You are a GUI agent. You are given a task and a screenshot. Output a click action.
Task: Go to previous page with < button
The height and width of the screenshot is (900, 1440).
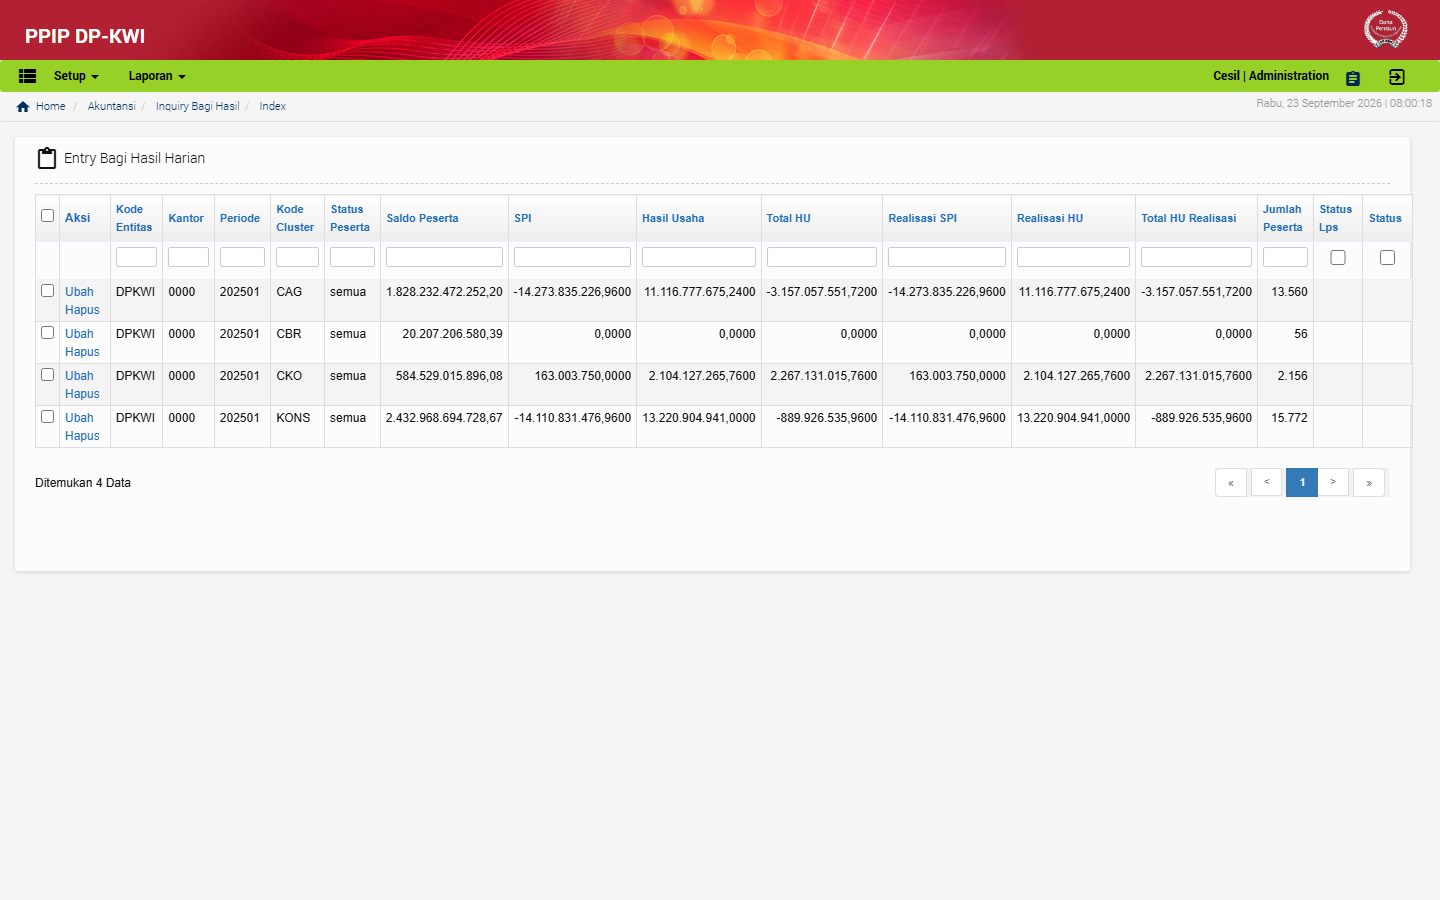click(x=1266, y=482)
